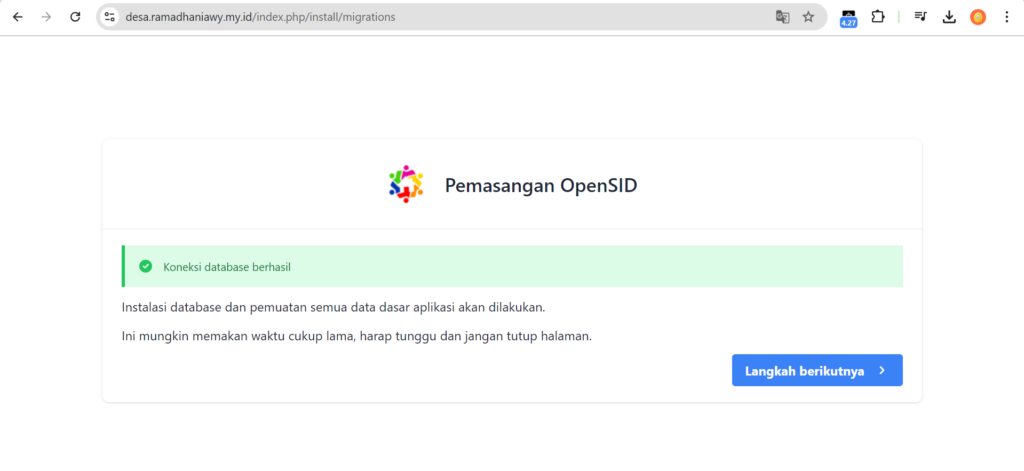Click the Pemasangan OpenSID heading
Screen dimensions: 1024x471
541,186
